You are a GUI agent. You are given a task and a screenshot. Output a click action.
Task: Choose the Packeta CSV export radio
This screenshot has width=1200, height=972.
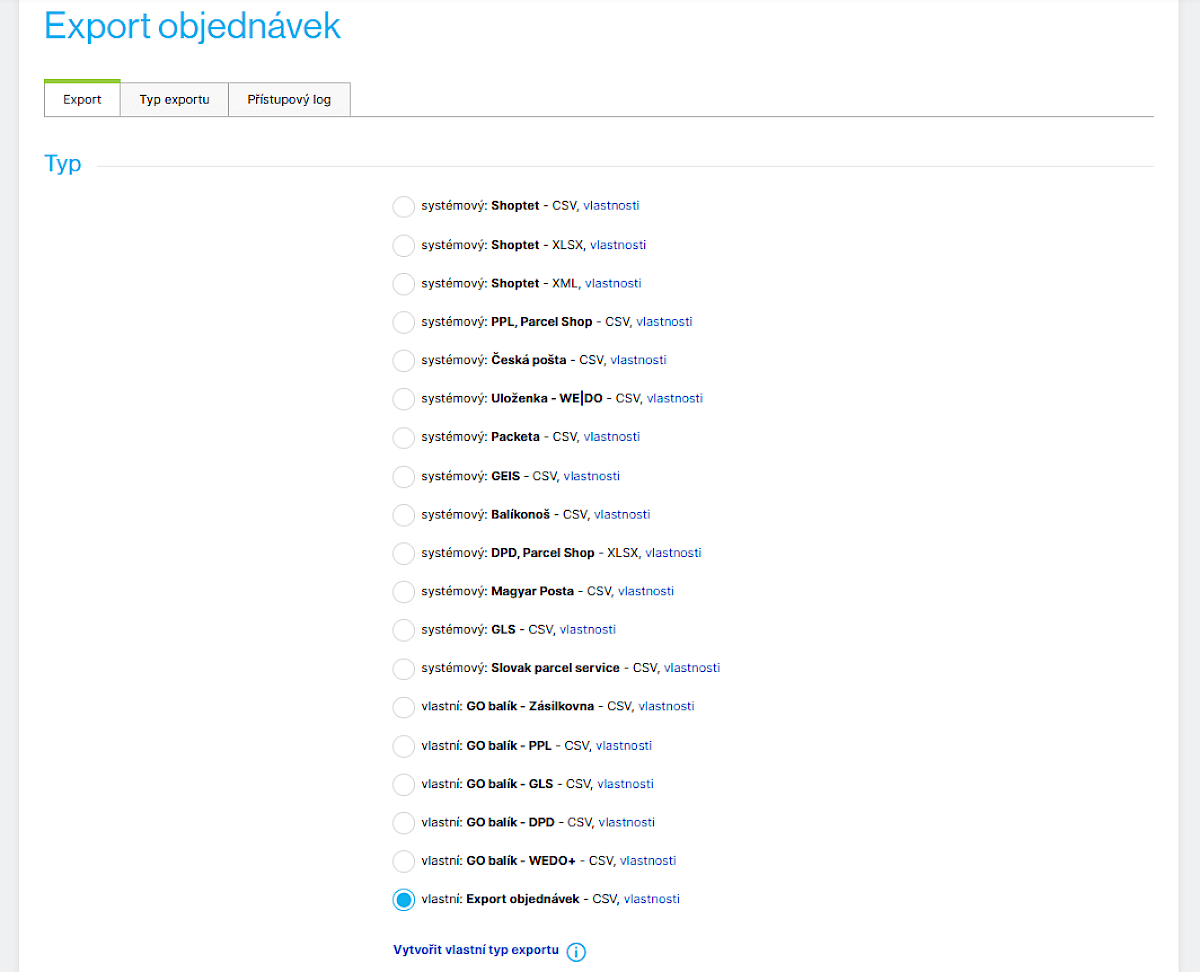point(403,438)
